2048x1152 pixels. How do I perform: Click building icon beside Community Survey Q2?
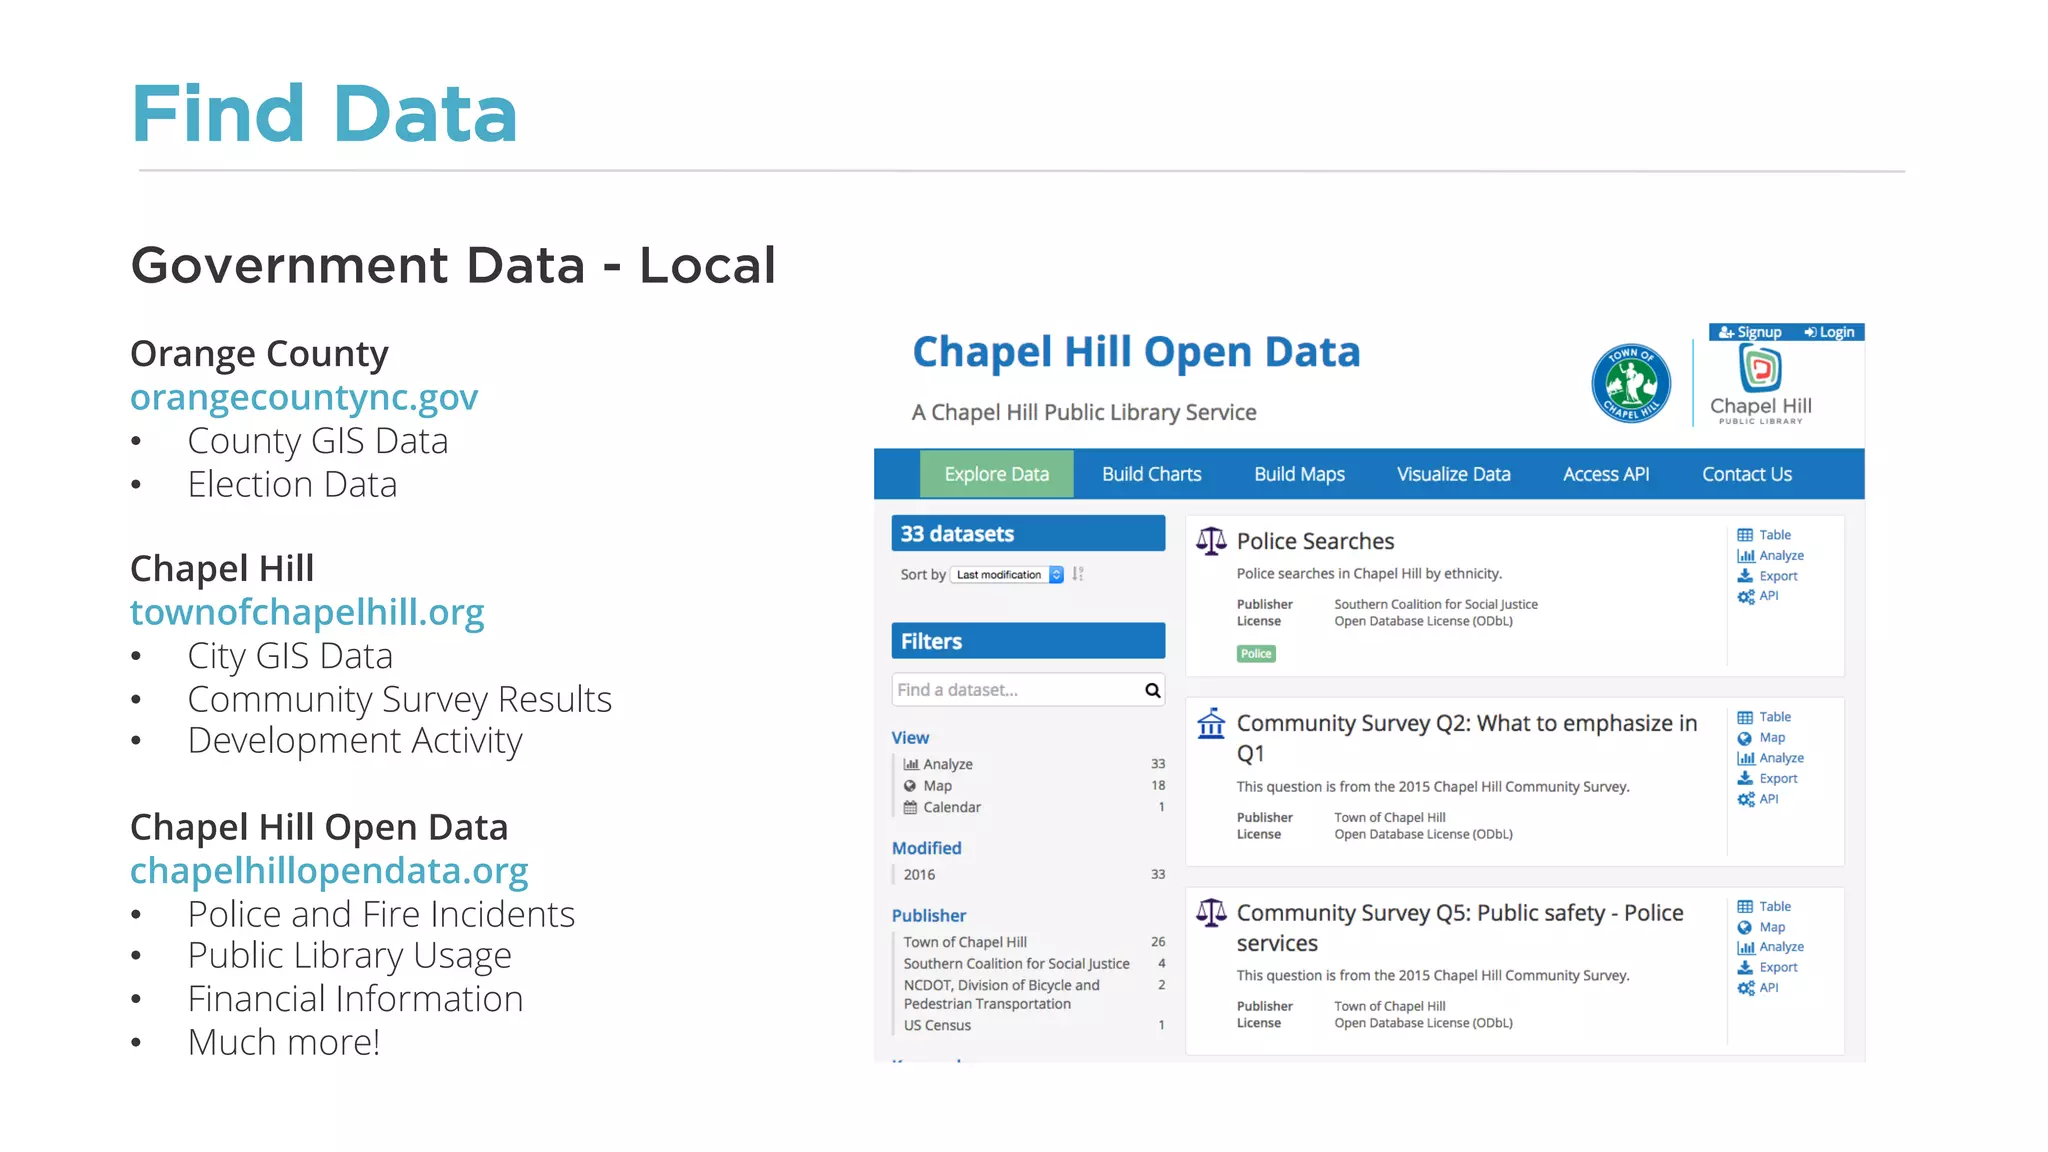coord(1211,723)
